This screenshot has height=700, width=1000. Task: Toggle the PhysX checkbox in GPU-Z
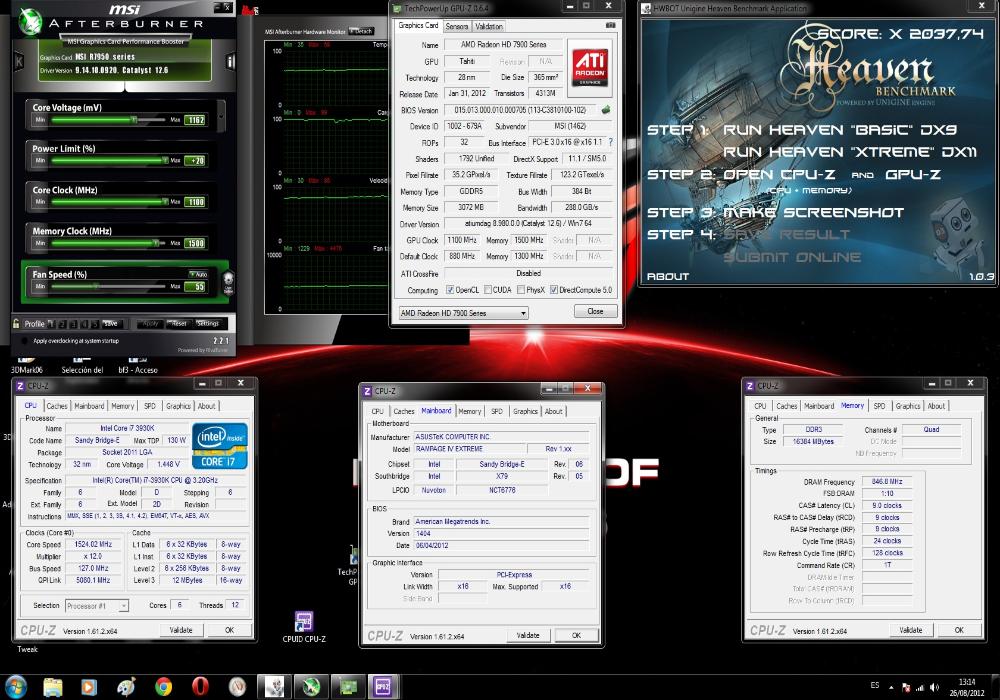click(521, 290)
